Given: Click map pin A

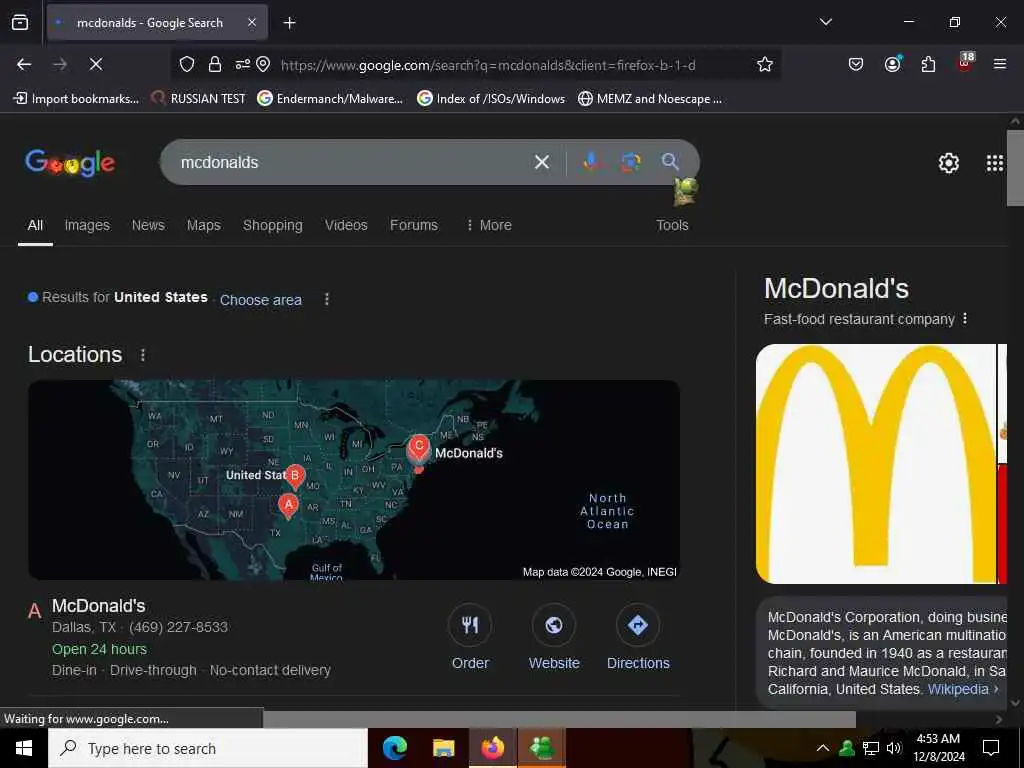Looking at the screenshot, I should [288, 506].
